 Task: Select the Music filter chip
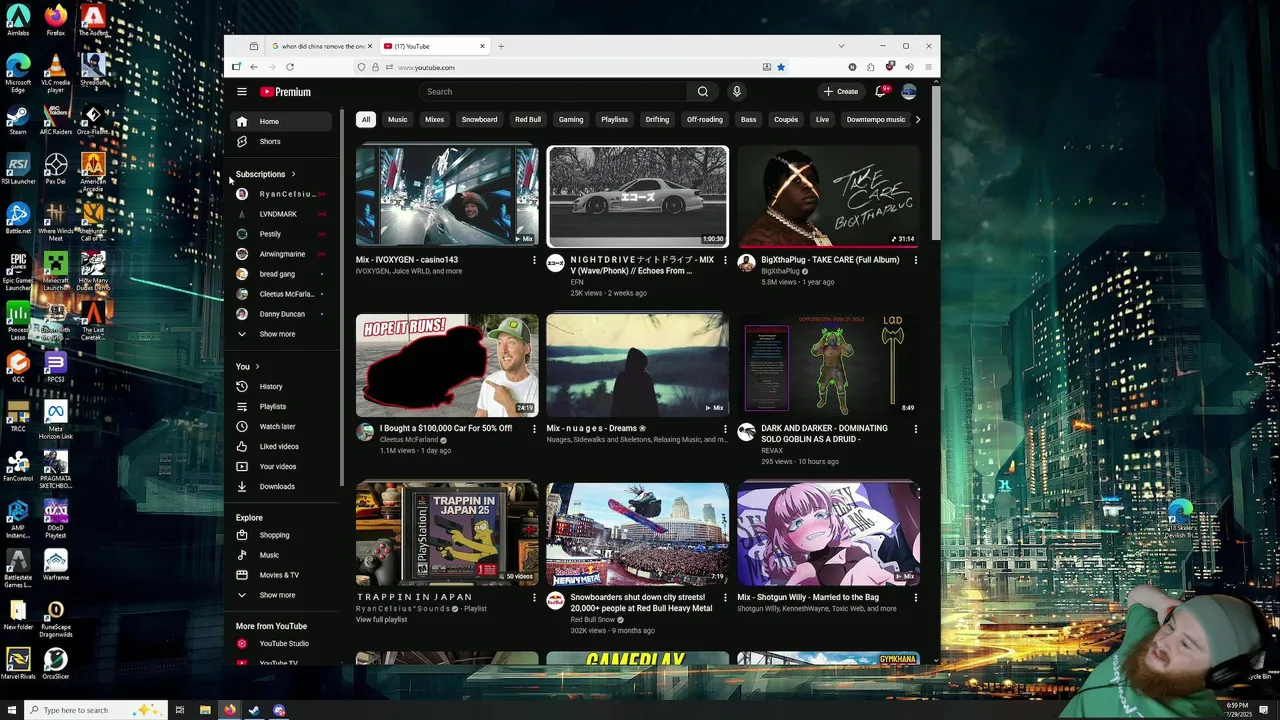point(398,120)
